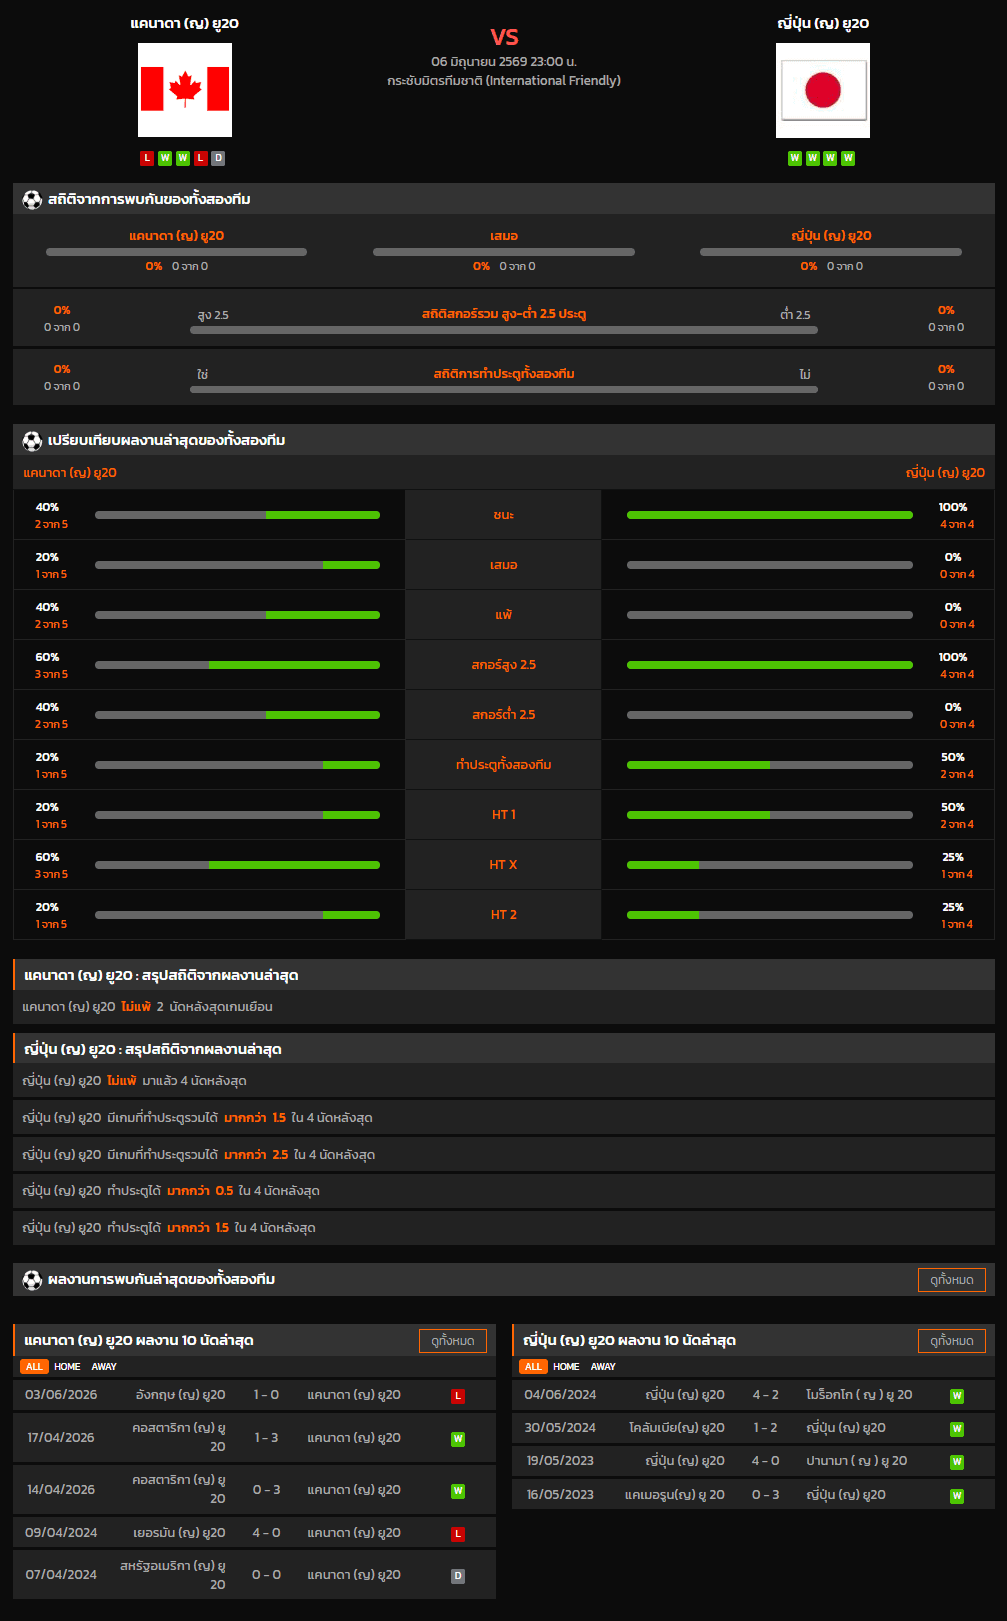
Task: Click the W result badge in 04/06/2024 row
Action: (x=957, y=1396)
